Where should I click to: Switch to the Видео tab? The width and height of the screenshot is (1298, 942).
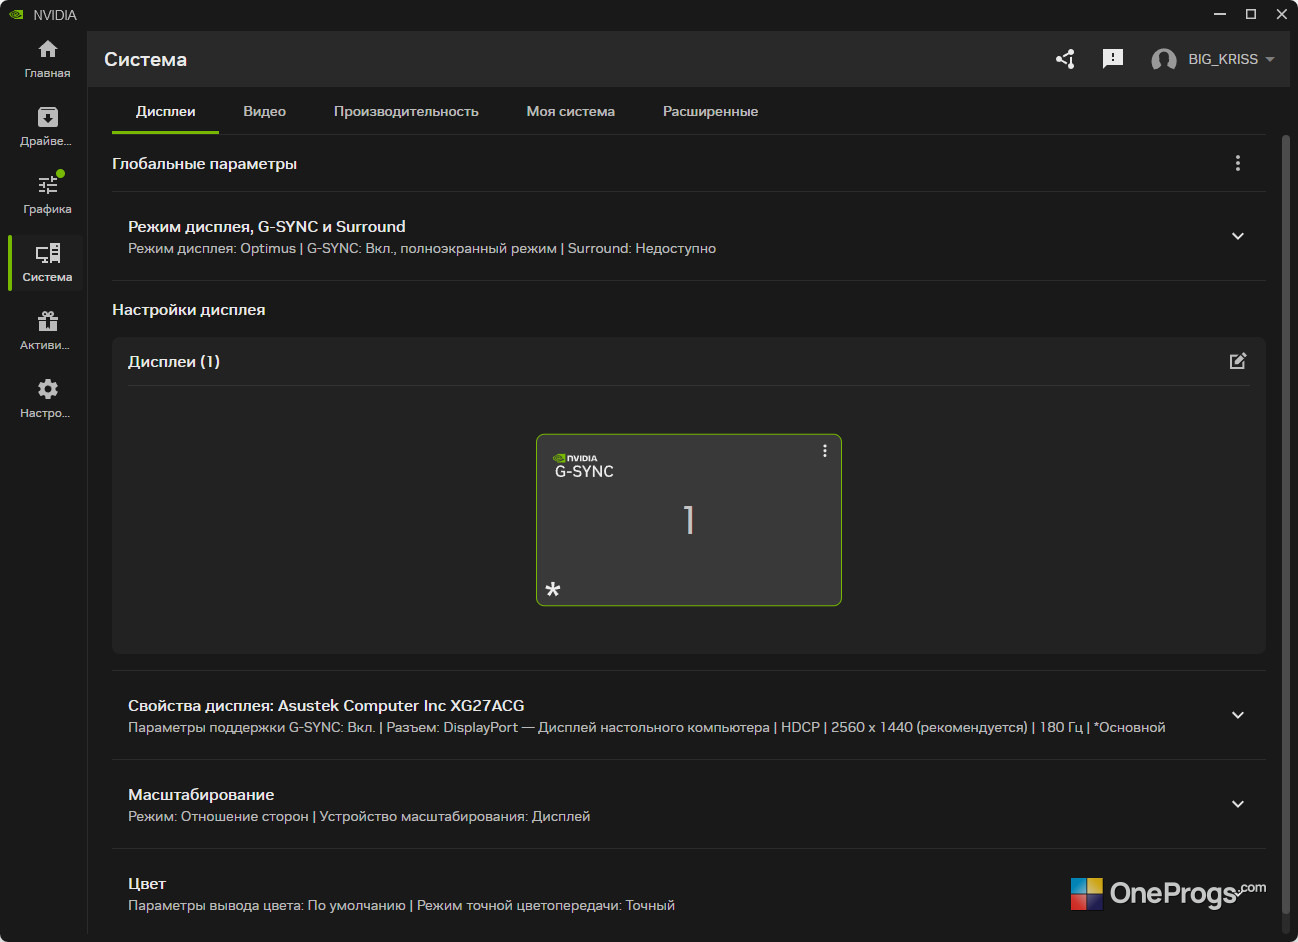click(265, 111)
